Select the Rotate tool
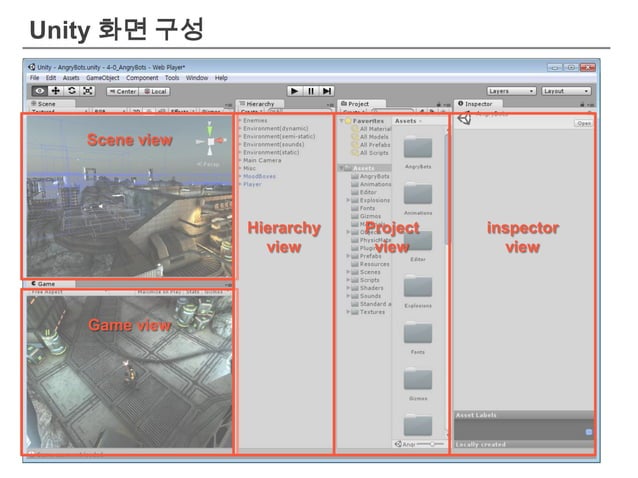 pyautogui.click(x=72, y=91)
